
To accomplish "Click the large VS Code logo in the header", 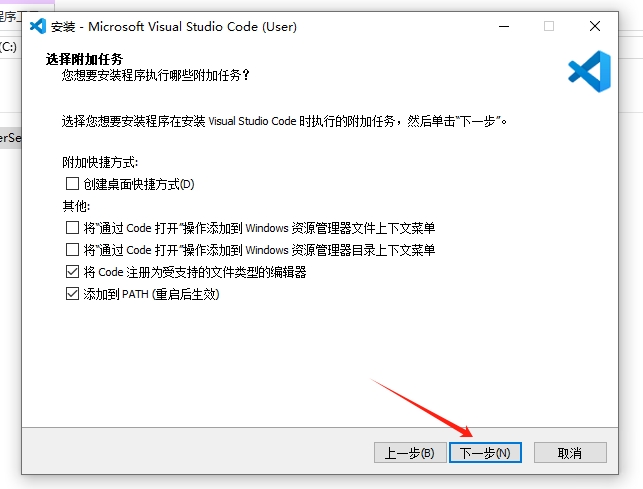I will click(589, 71).
